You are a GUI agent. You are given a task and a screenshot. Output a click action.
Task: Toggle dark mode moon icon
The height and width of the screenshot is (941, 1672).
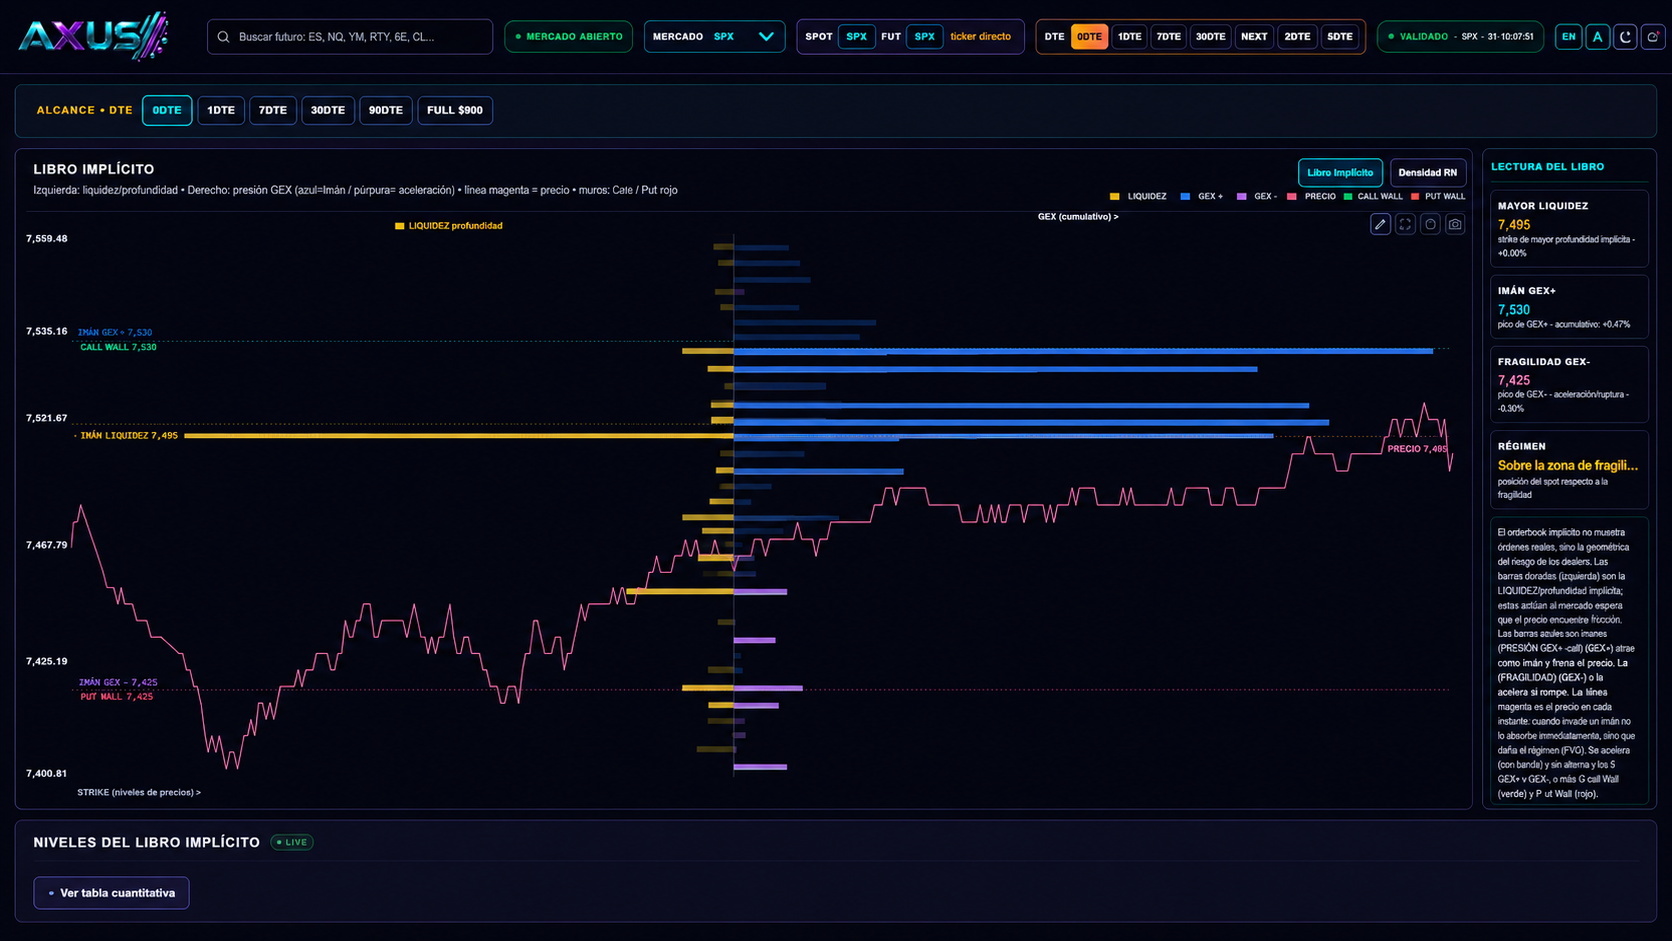[1625, 37]
